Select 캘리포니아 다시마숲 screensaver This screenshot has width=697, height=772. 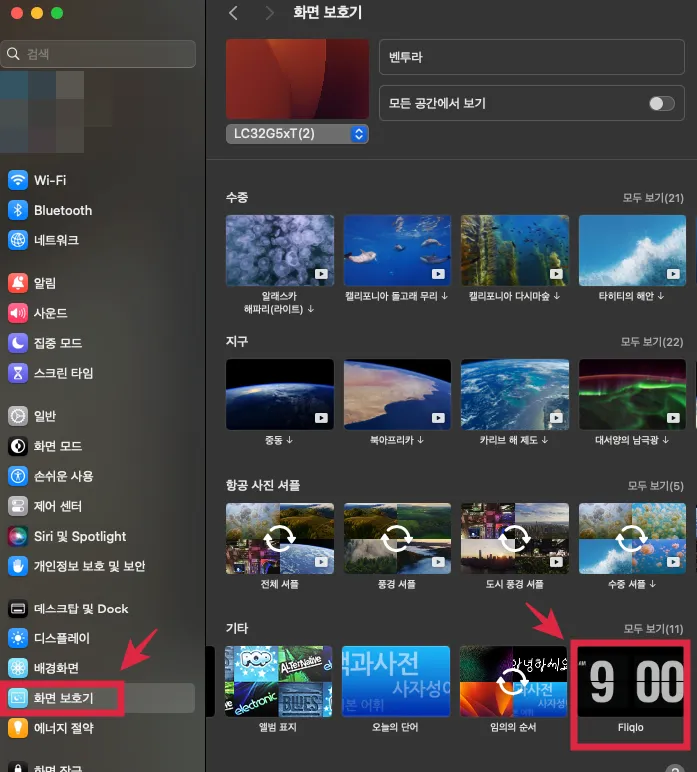click(x=515, y=250)
